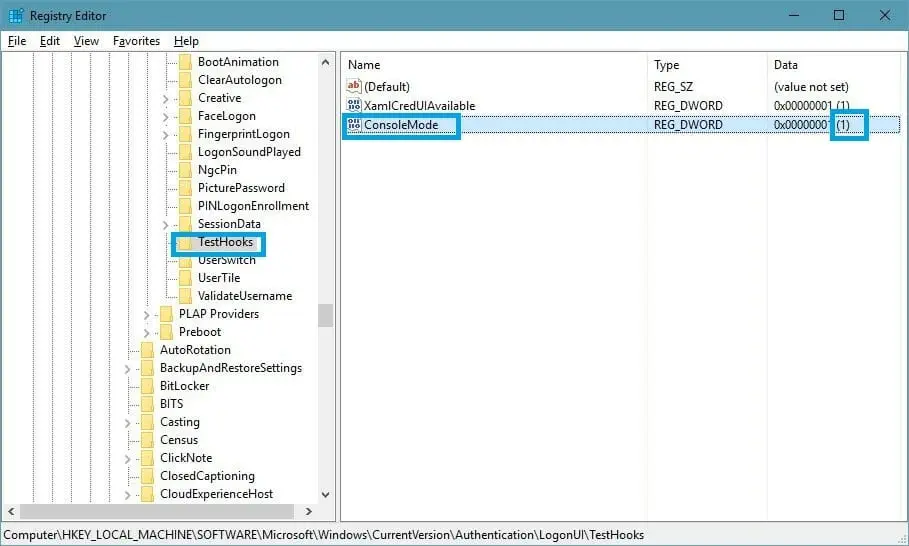Select the ConsoleMode value name

click(x=401, y=125)
